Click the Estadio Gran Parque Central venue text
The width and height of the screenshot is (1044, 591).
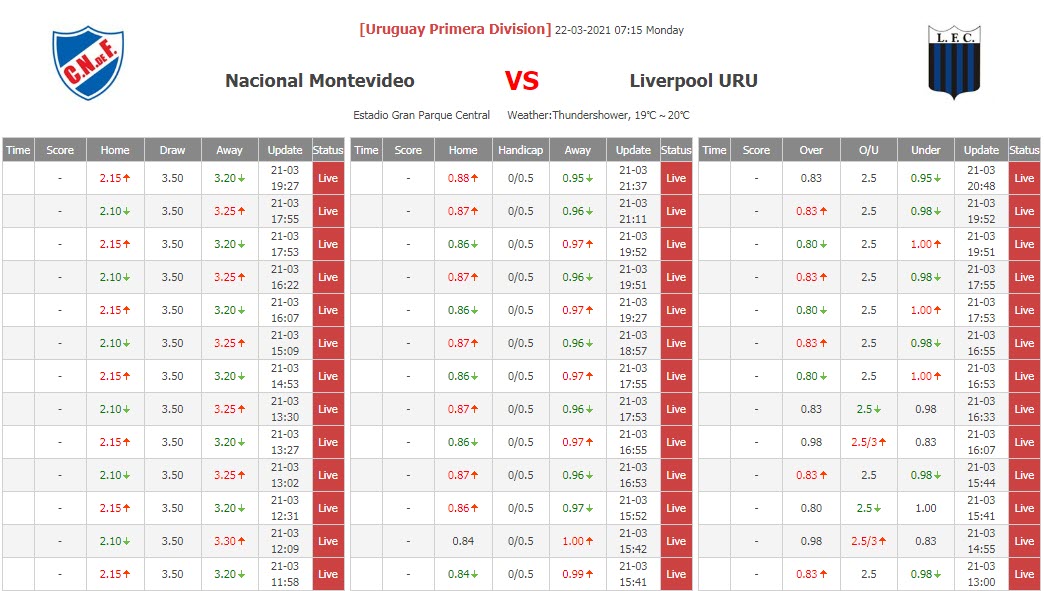pos(421,115)
